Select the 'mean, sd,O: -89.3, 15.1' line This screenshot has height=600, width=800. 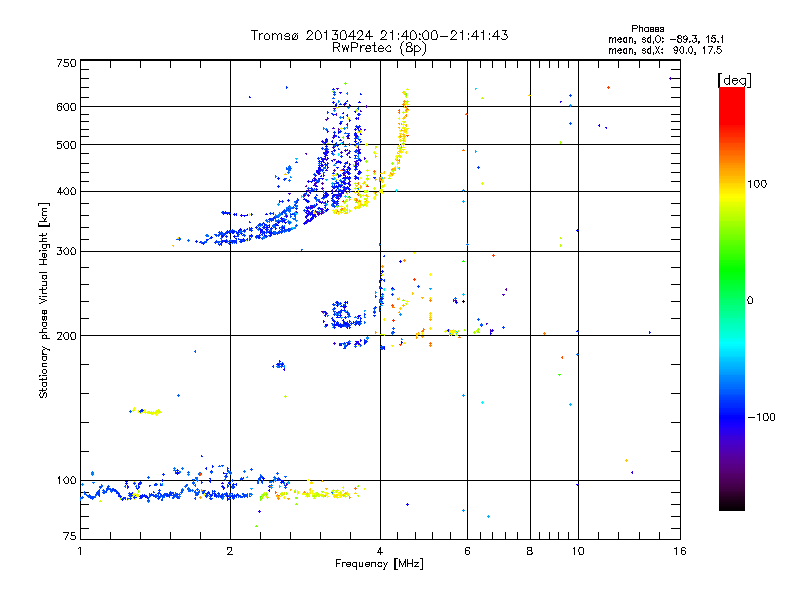(666, 39)
